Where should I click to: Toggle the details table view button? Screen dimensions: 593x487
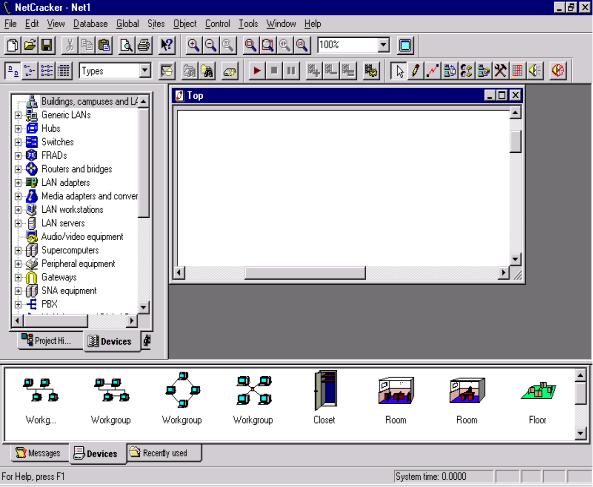pos(64,71)
